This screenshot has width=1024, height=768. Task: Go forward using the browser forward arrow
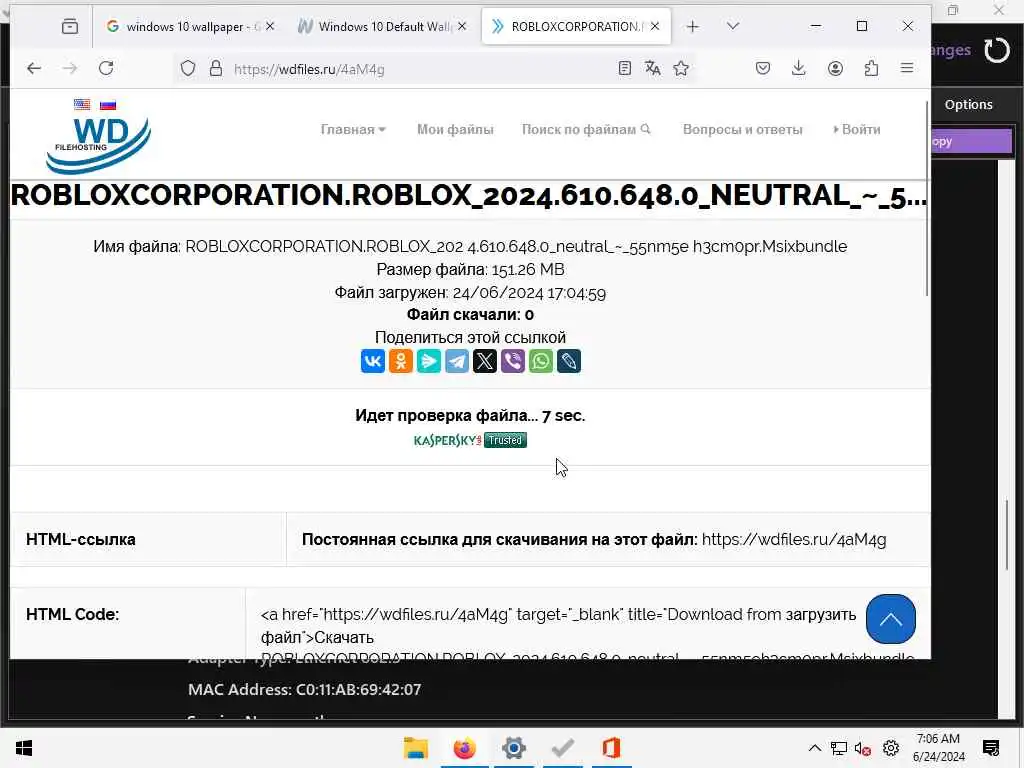pos(70,68)
